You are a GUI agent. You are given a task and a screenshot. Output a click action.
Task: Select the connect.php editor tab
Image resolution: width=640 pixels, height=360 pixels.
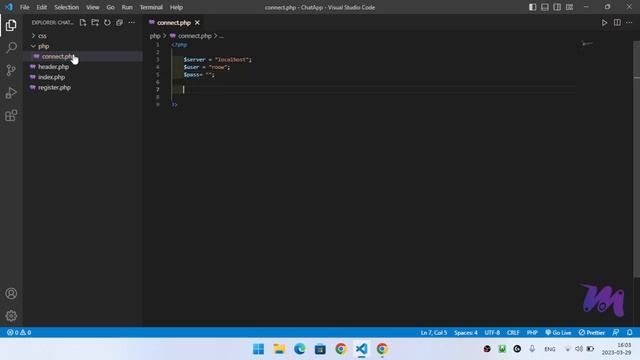click(x=174, y=23)
